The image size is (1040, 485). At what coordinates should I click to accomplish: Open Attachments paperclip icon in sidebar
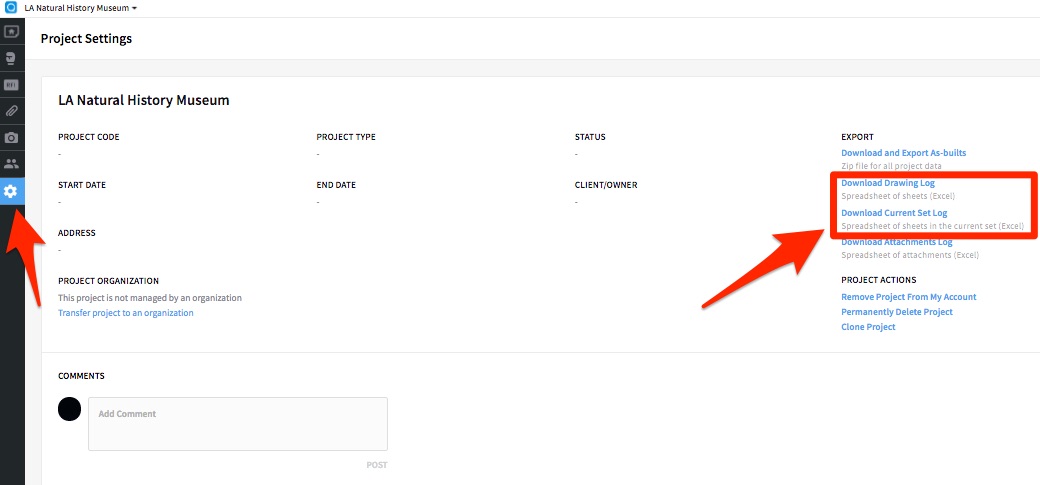11,111
